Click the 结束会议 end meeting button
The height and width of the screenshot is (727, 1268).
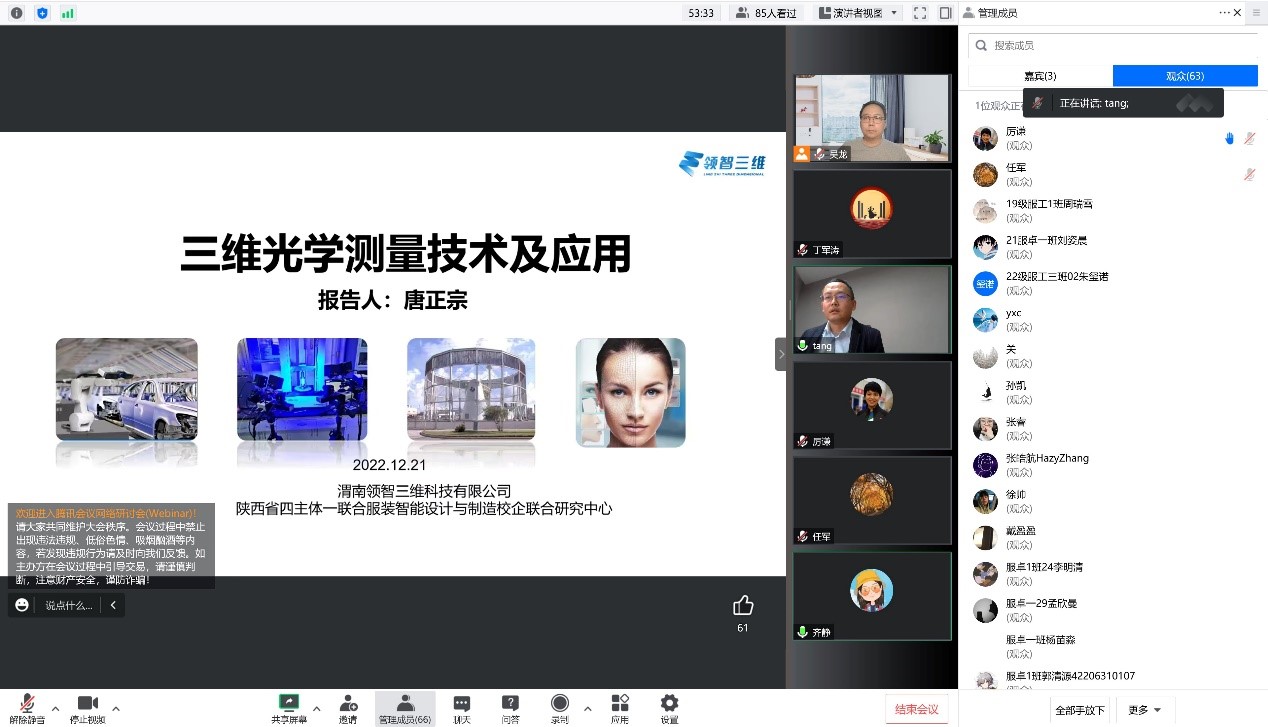click(917, 709)
